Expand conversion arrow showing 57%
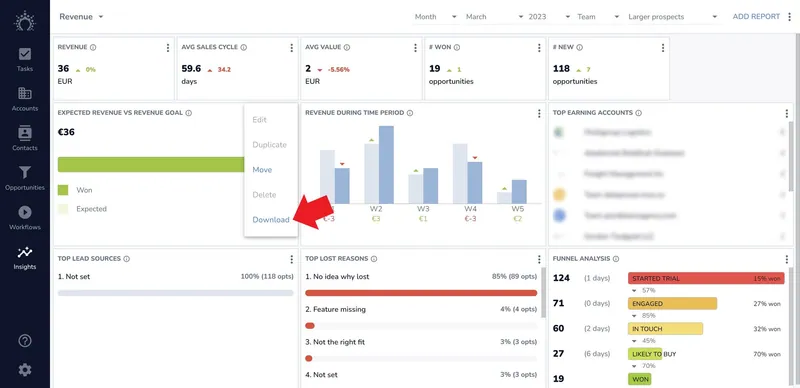Screen dimensions: 800x388 (634, 290)
